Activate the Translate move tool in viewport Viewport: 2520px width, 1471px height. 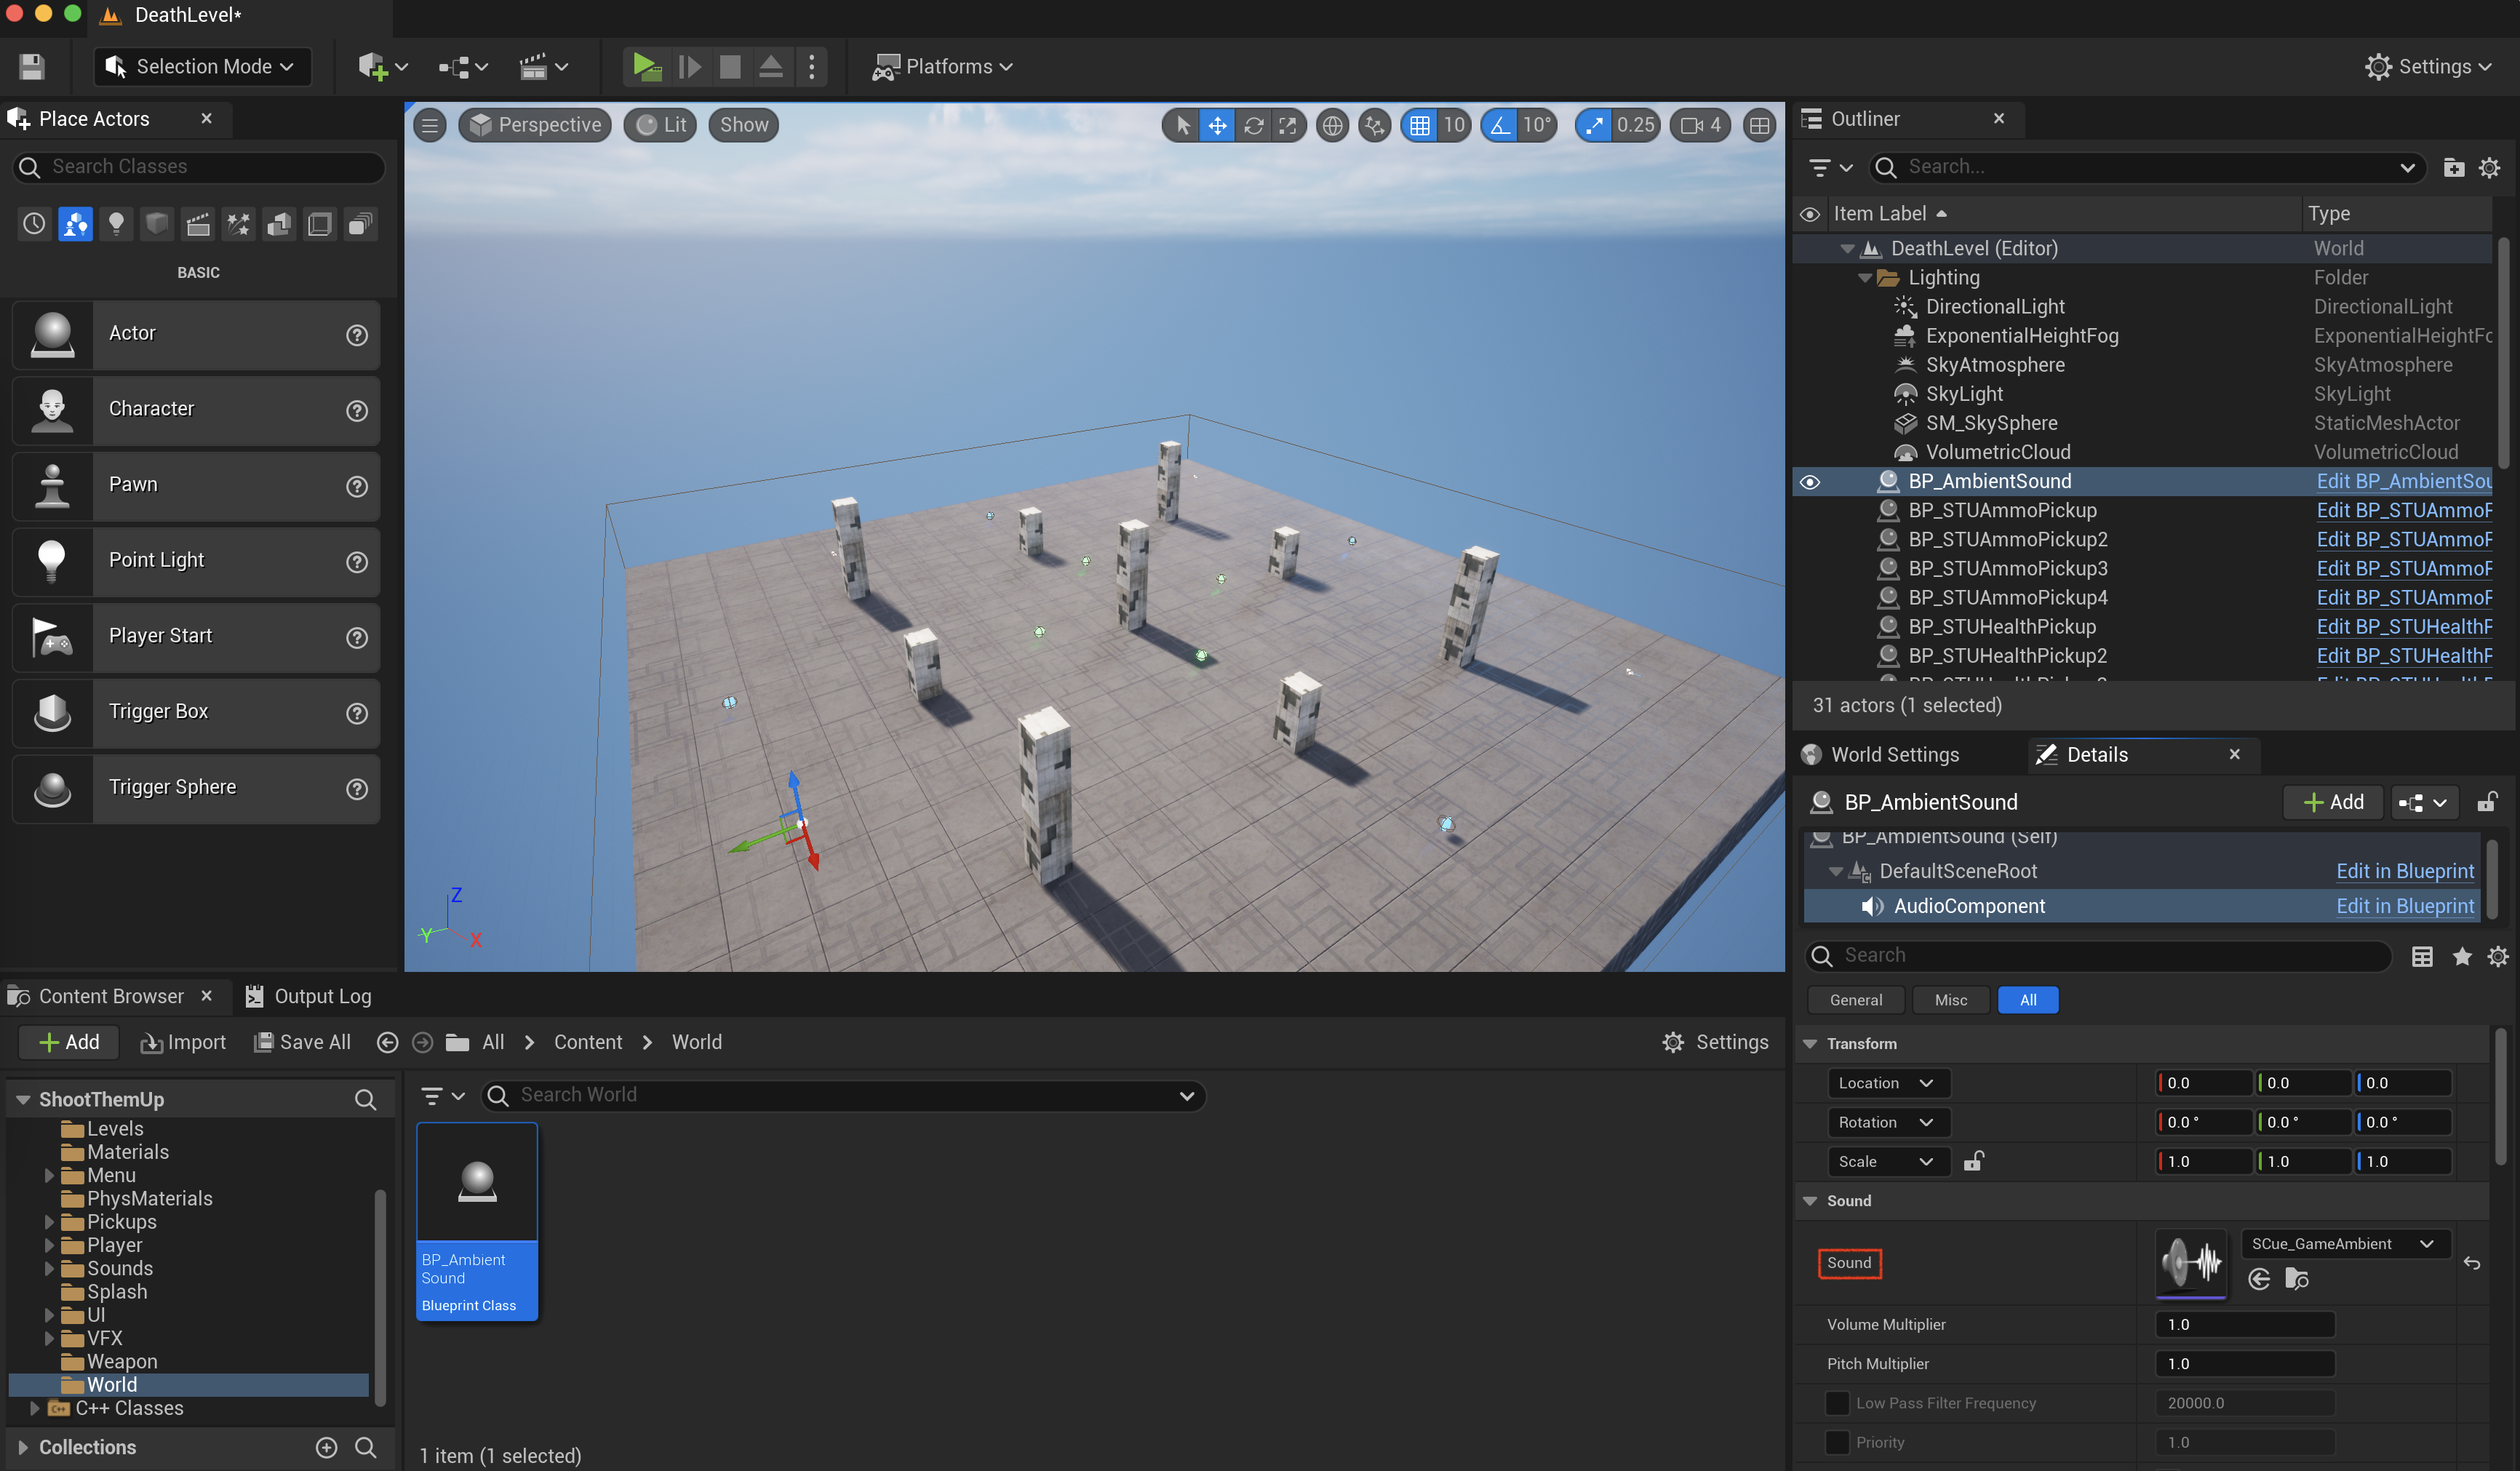(x=1217, y=125)
